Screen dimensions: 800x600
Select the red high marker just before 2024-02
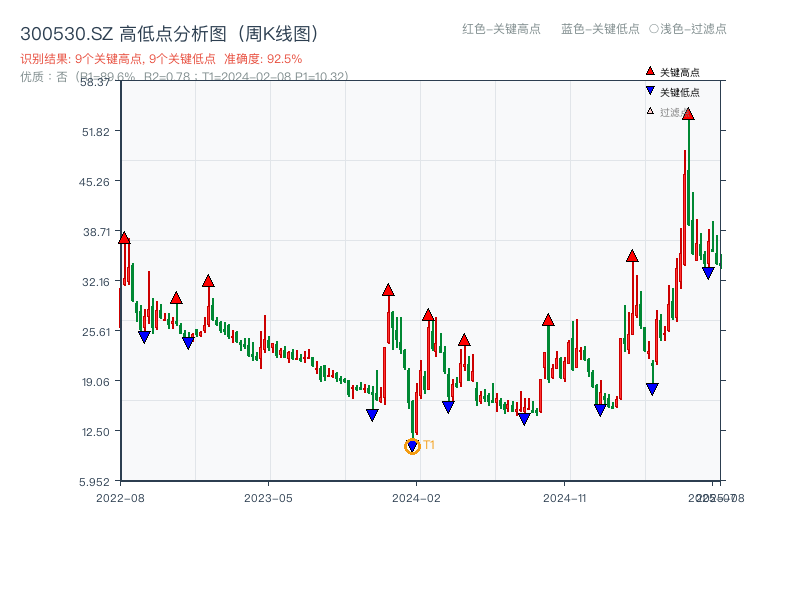(x=388, y=290)
